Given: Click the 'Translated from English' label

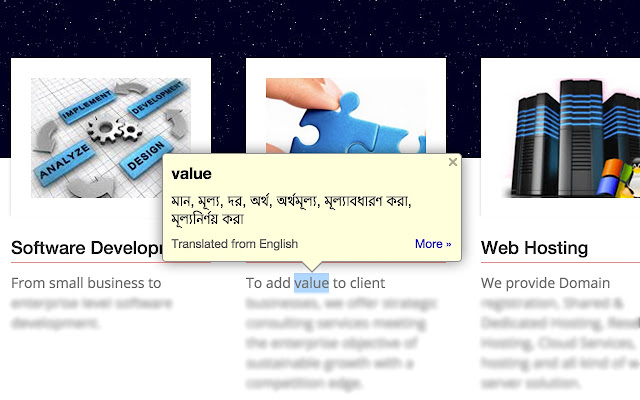Looking at the screenshot, I should tap(235, 244).
